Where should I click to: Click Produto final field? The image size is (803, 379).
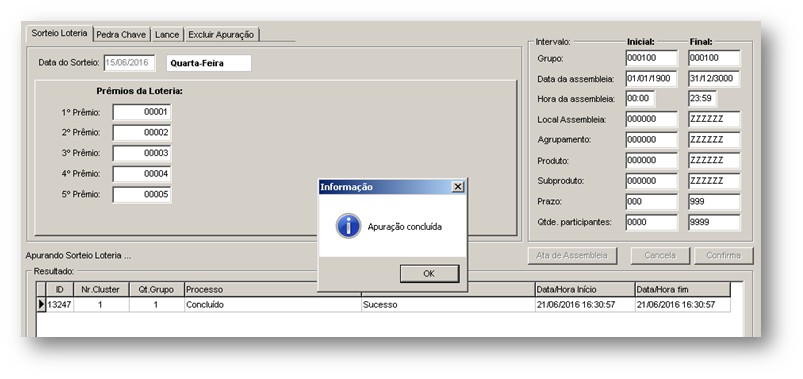click(x=714, y=160)
